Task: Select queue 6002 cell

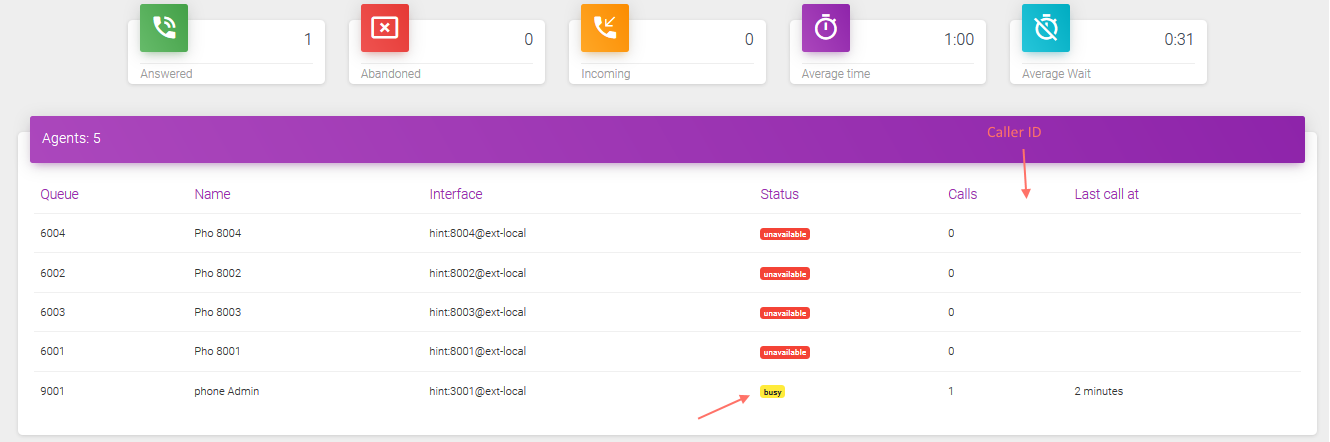Action: click(53, 273)
